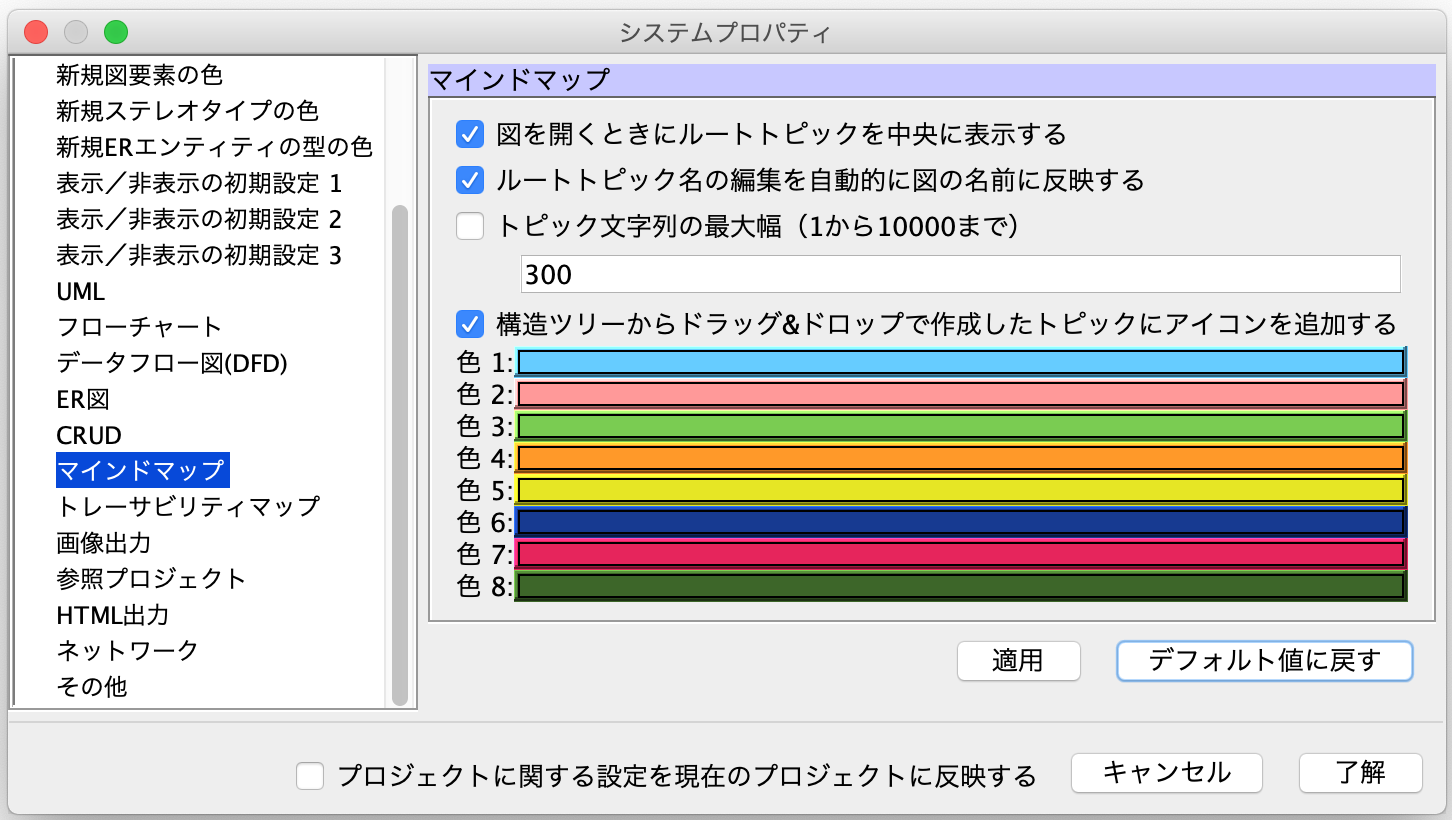Enable プロジェクトに関する設定を現在のプロジェクトに反映する checkbox
The width and height of the screenshot is (1452, 820).
point(311,776)
